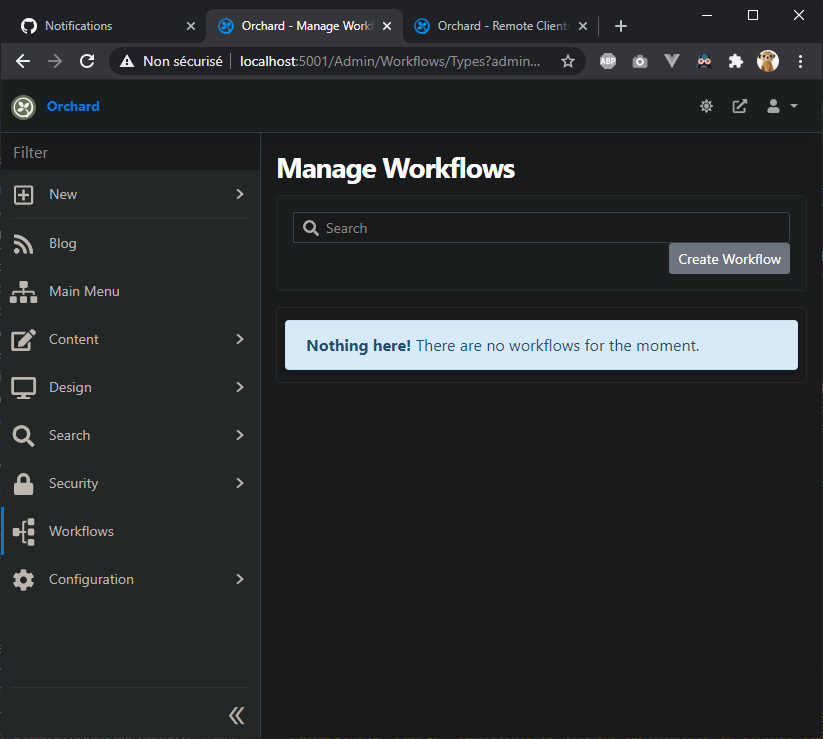
Task: Expand the Content submenu chevron
Action: pos(238,339)
